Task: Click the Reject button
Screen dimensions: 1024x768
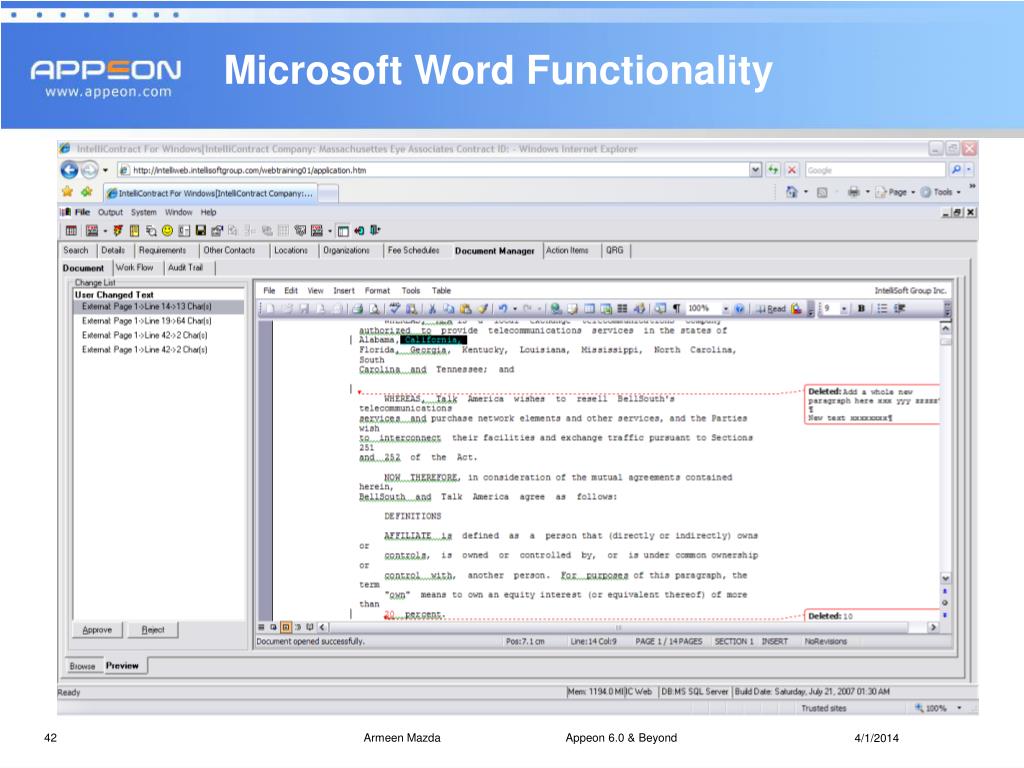Action: 153,630
